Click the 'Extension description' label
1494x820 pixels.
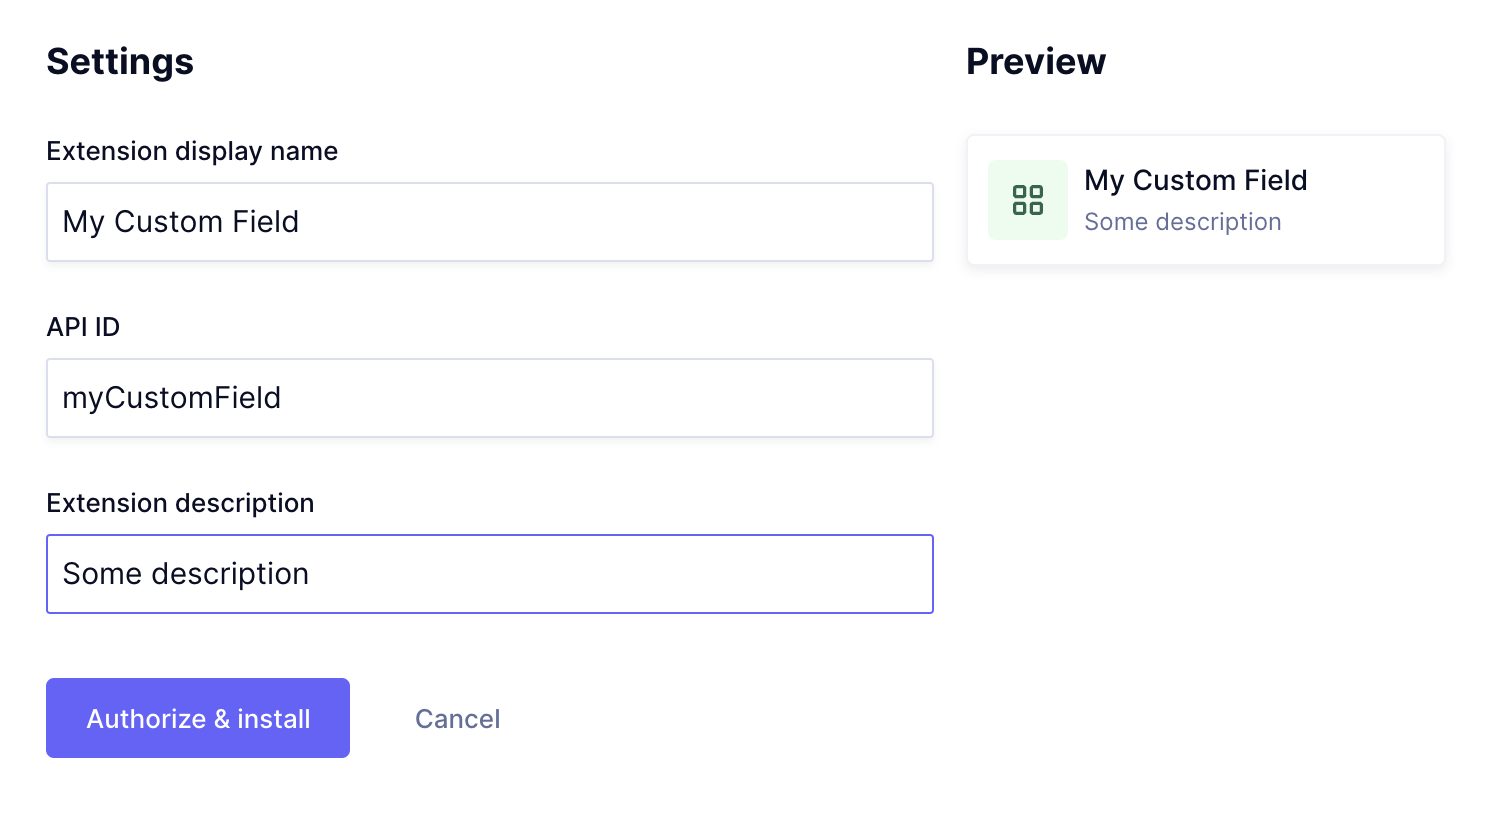pos(180,503)
